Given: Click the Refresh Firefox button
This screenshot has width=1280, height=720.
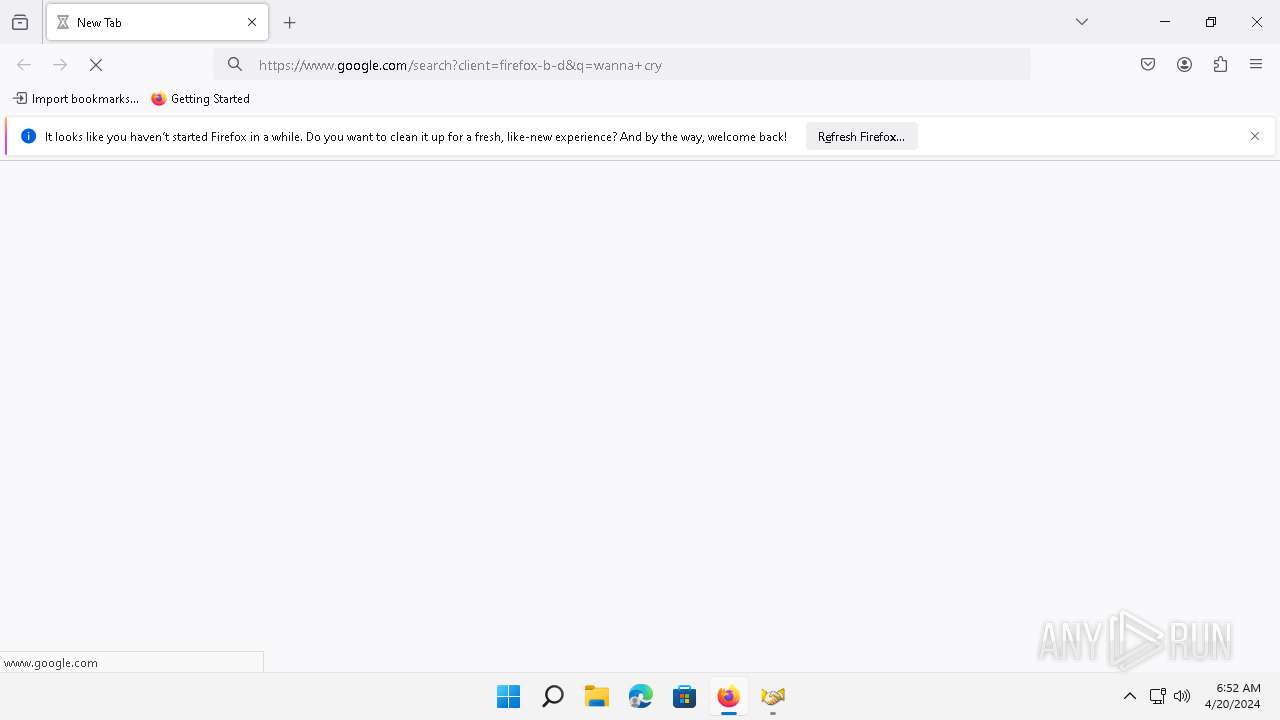Looking at the screenshot, I should coord(861,136).
